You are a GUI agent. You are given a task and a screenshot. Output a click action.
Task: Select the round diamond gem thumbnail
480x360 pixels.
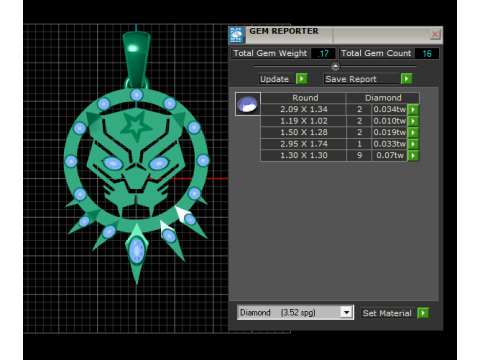[x=247, y=104]
